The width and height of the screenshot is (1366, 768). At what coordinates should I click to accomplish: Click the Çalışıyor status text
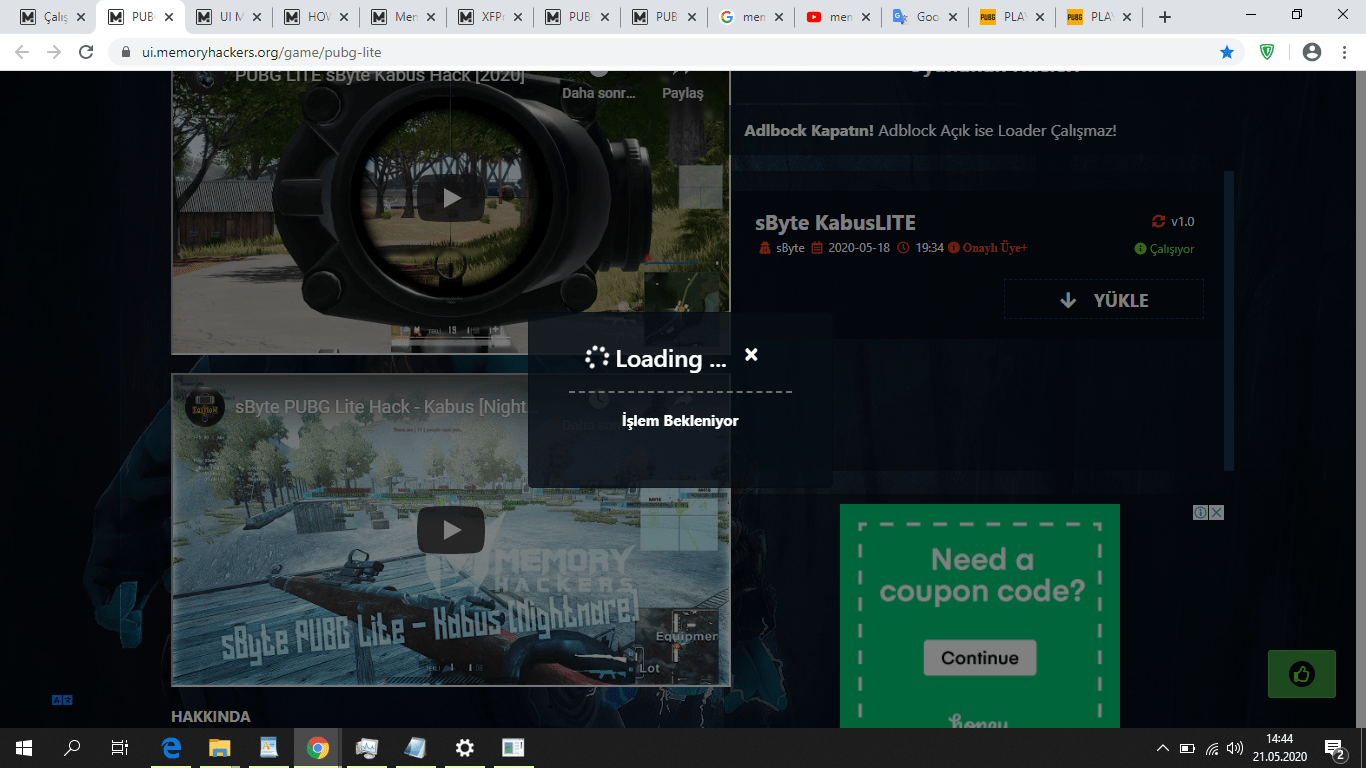[x=1172, y=249]
